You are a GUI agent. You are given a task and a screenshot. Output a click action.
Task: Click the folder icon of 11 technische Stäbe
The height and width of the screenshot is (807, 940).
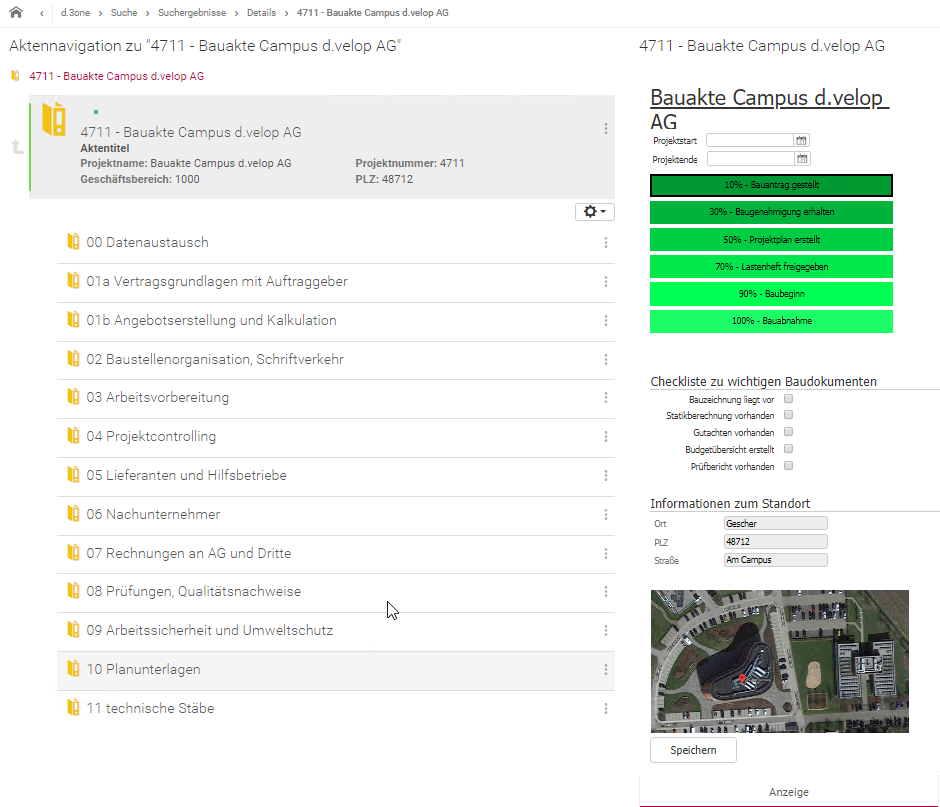pyautogui.click(x=73, y=707)
